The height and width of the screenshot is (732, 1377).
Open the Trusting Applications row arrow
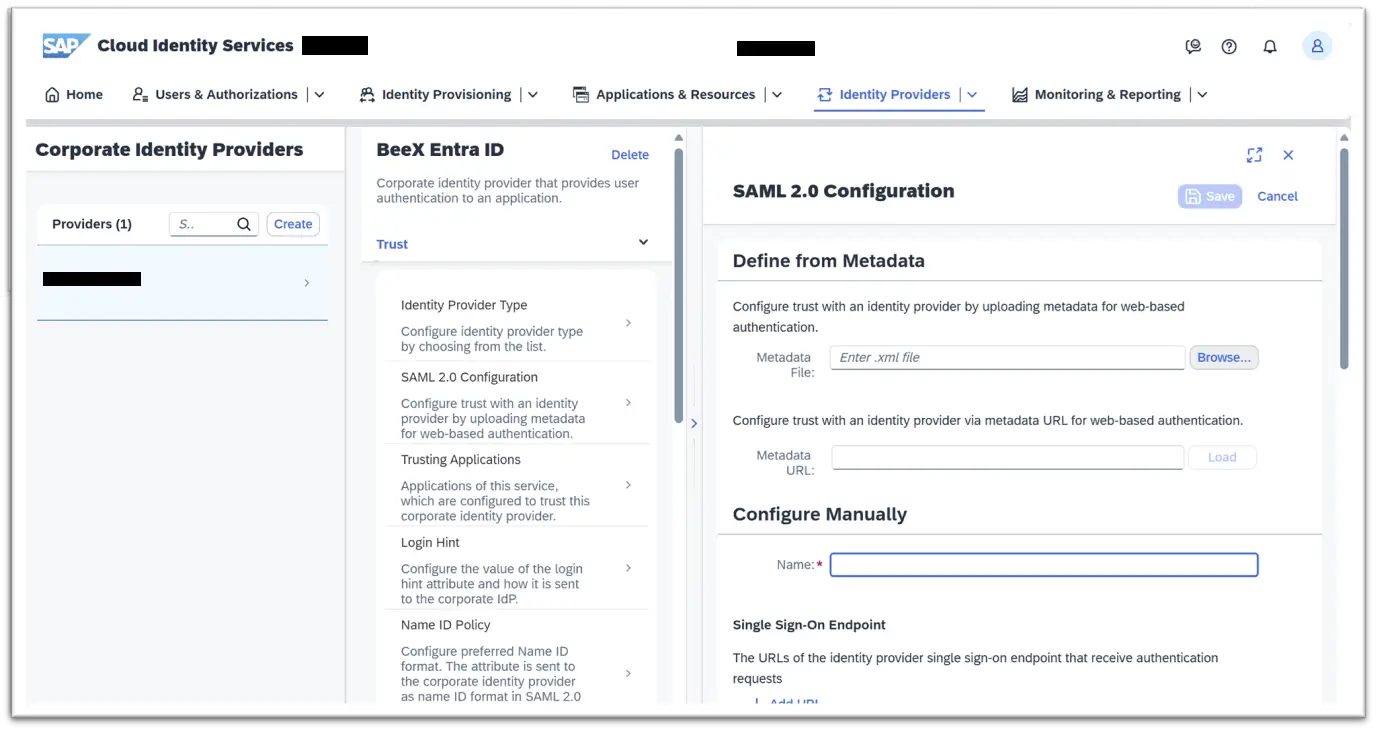[628, 485]
